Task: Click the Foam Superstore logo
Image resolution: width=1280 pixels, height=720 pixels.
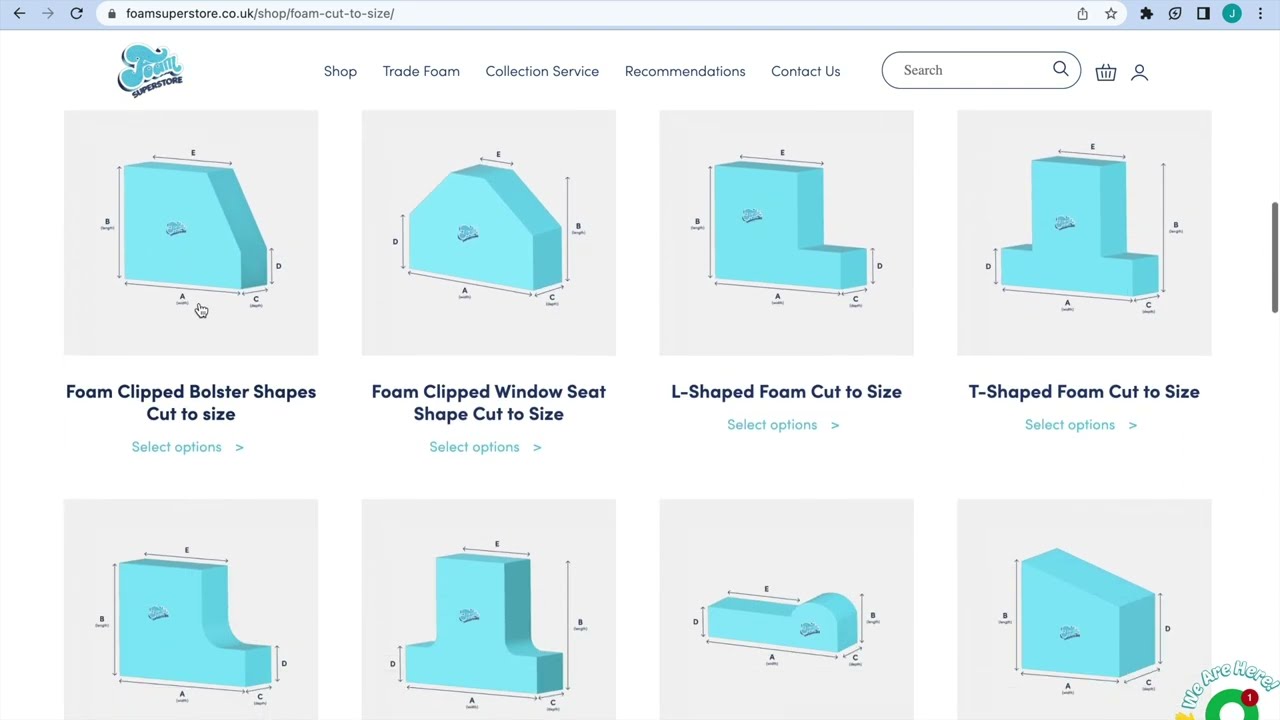Action: [150, 71]
